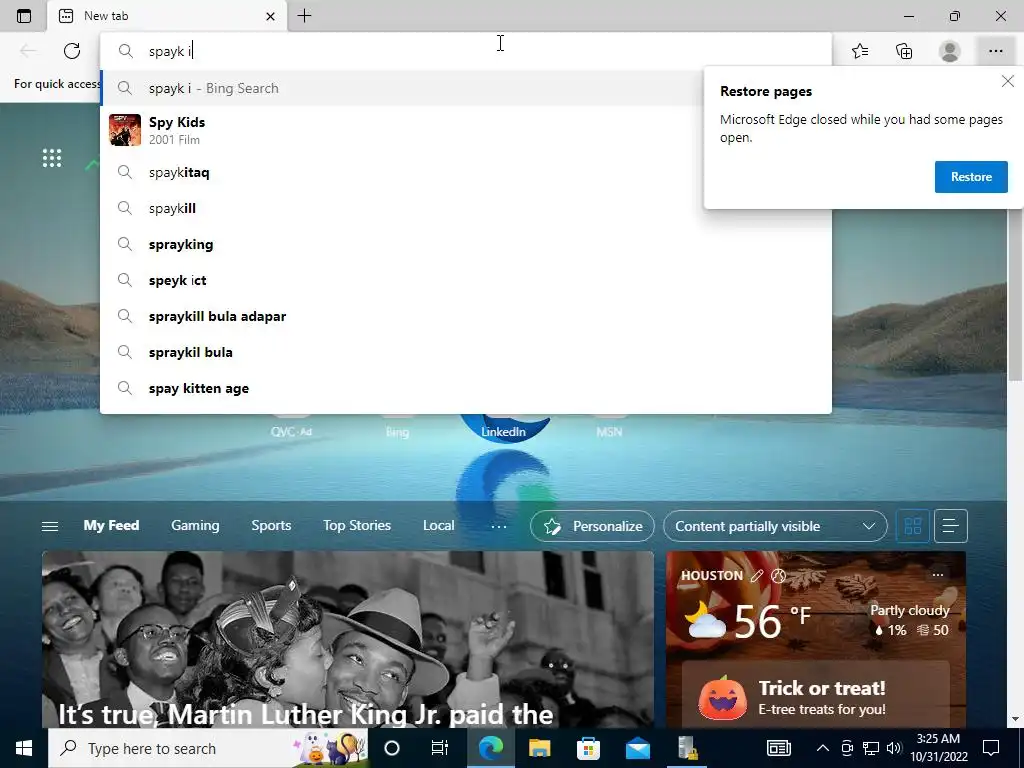Click the 56 °F temperature reading
This screenshot has height=768, width=1024.
(x=772, y=621)
